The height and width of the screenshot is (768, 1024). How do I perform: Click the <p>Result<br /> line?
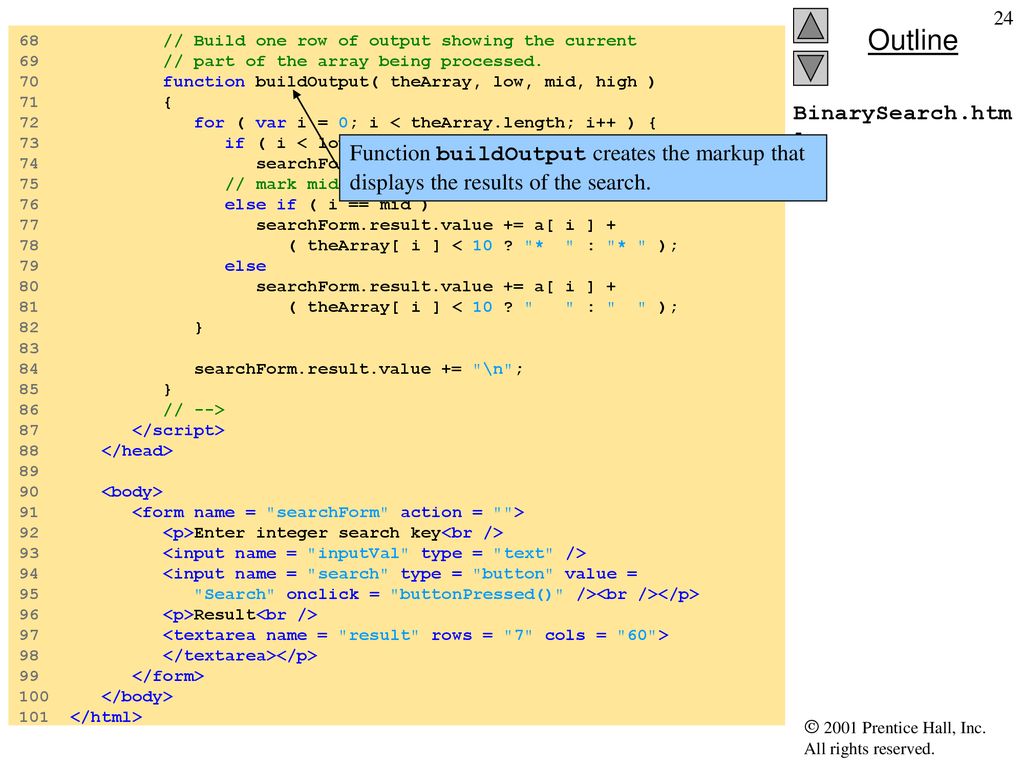240,615
